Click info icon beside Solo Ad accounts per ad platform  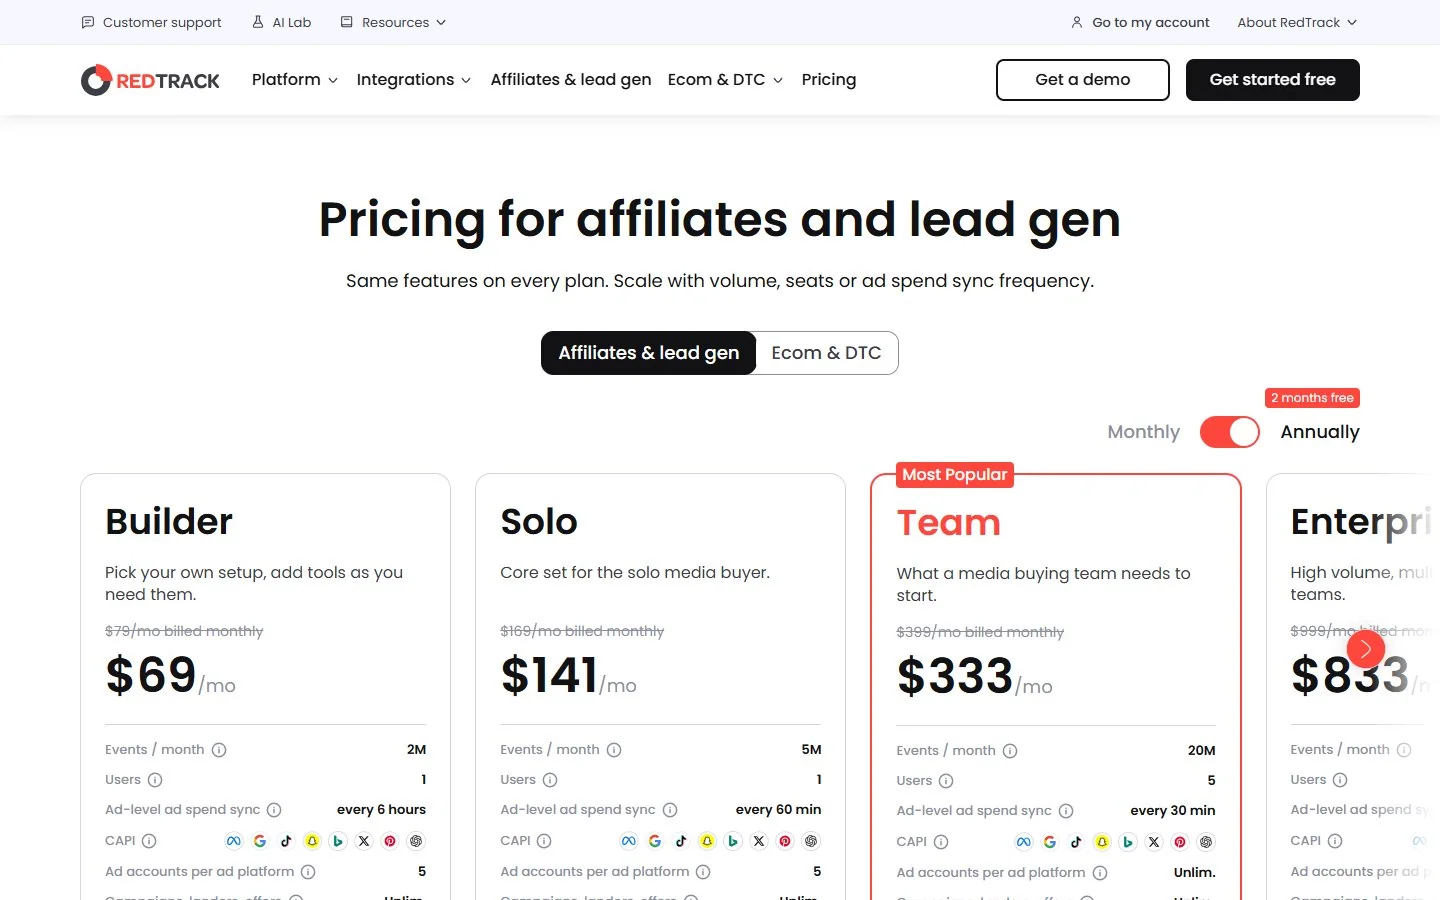coord(703,872)
